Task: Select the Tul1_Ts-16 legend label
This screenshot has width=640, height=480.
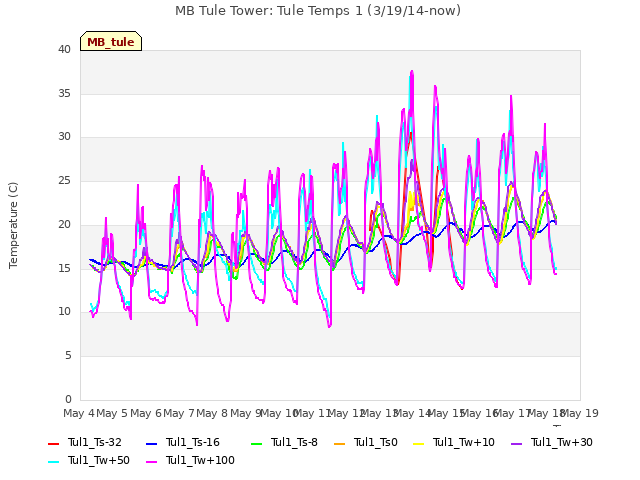Action: click(193, 442)
